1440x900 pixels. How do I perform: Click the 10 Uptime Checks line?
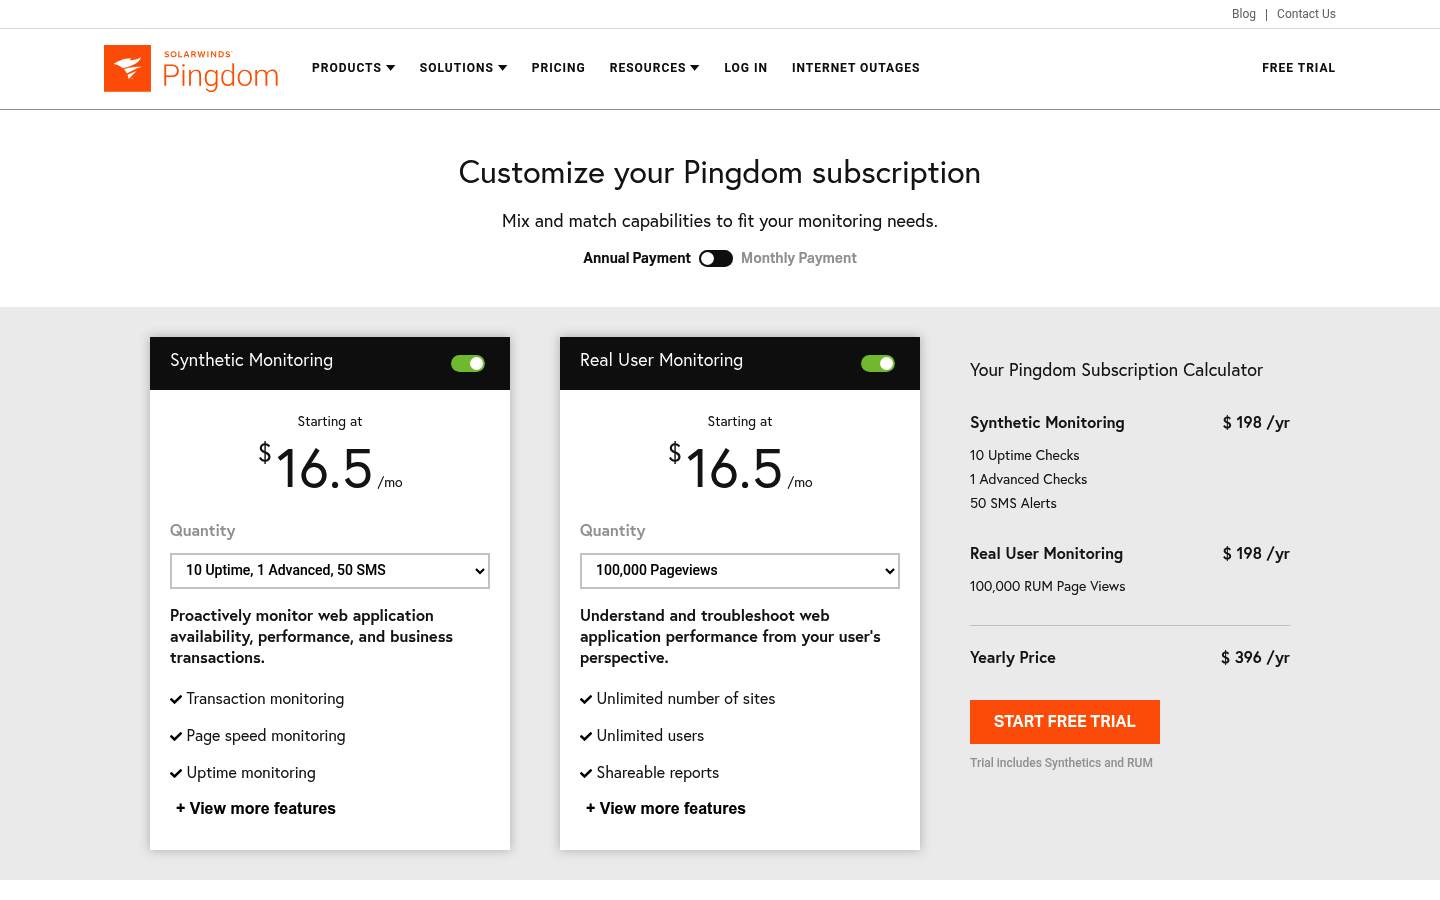(x=1025, y=455)
